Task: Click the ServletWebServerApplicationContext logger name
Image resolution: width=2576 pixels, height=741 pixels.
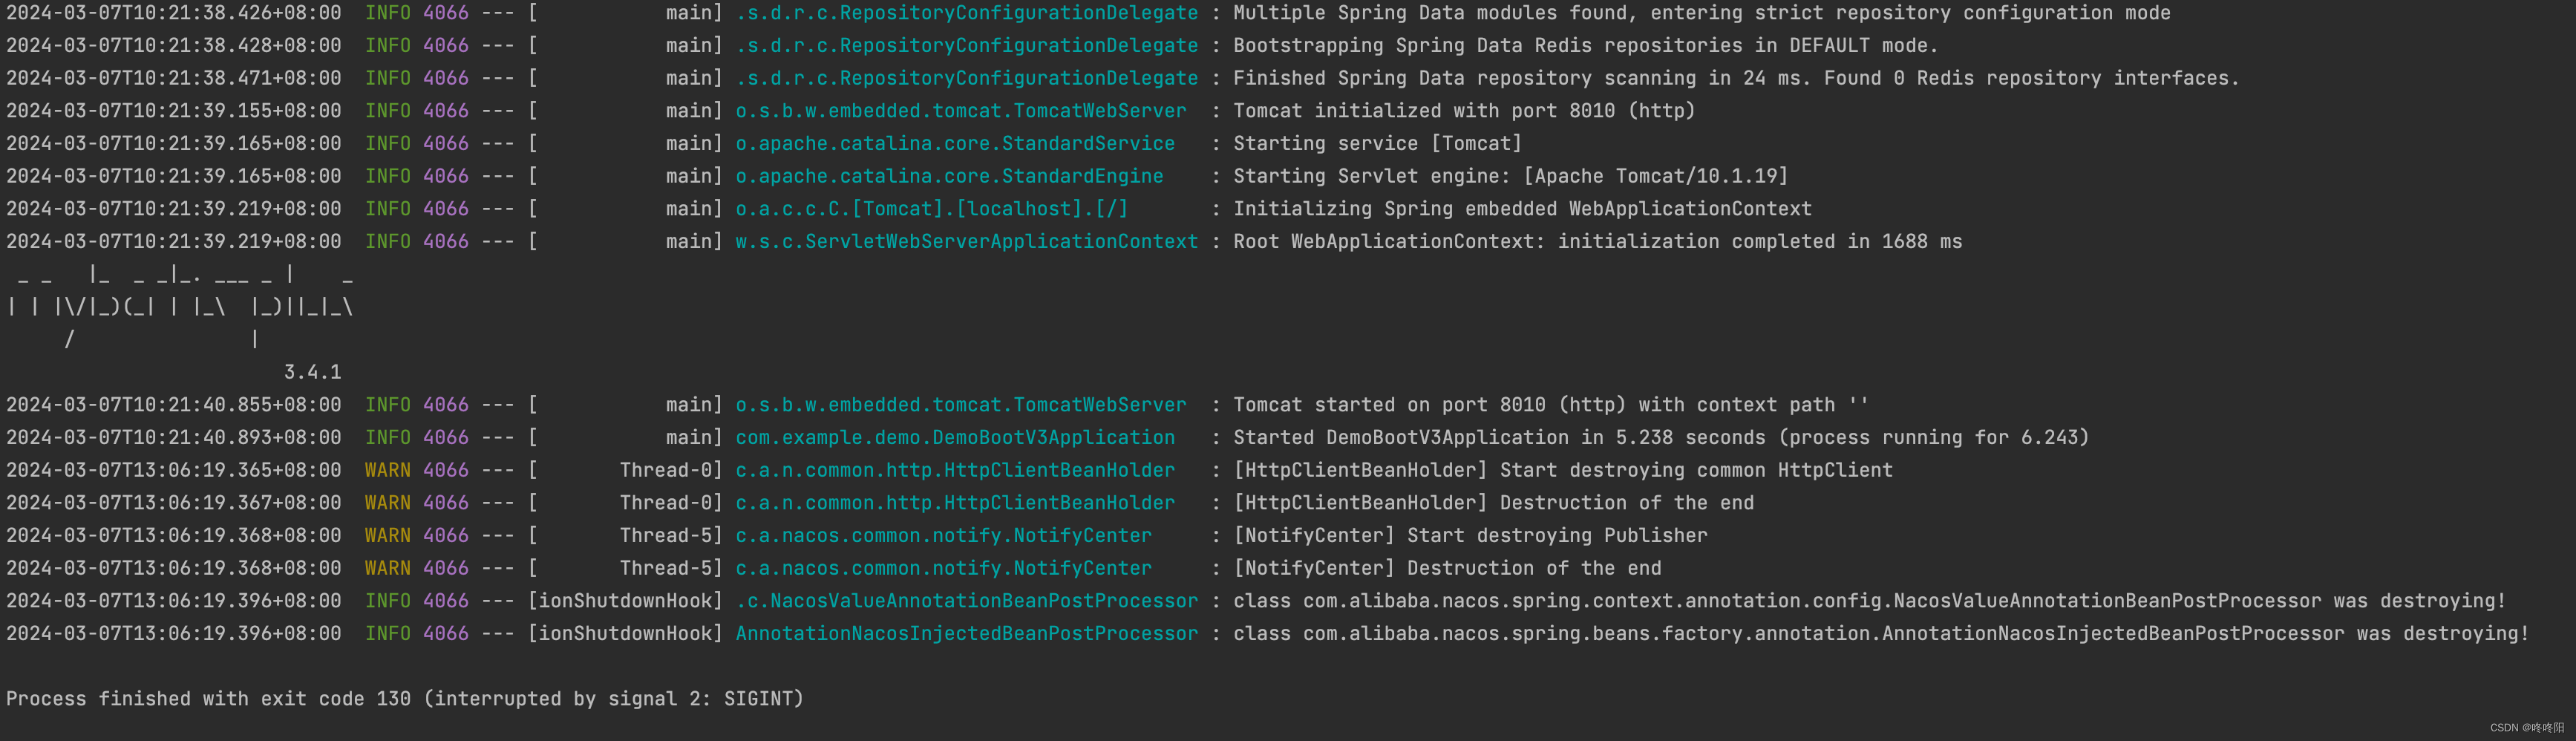Action: (966, 241)
